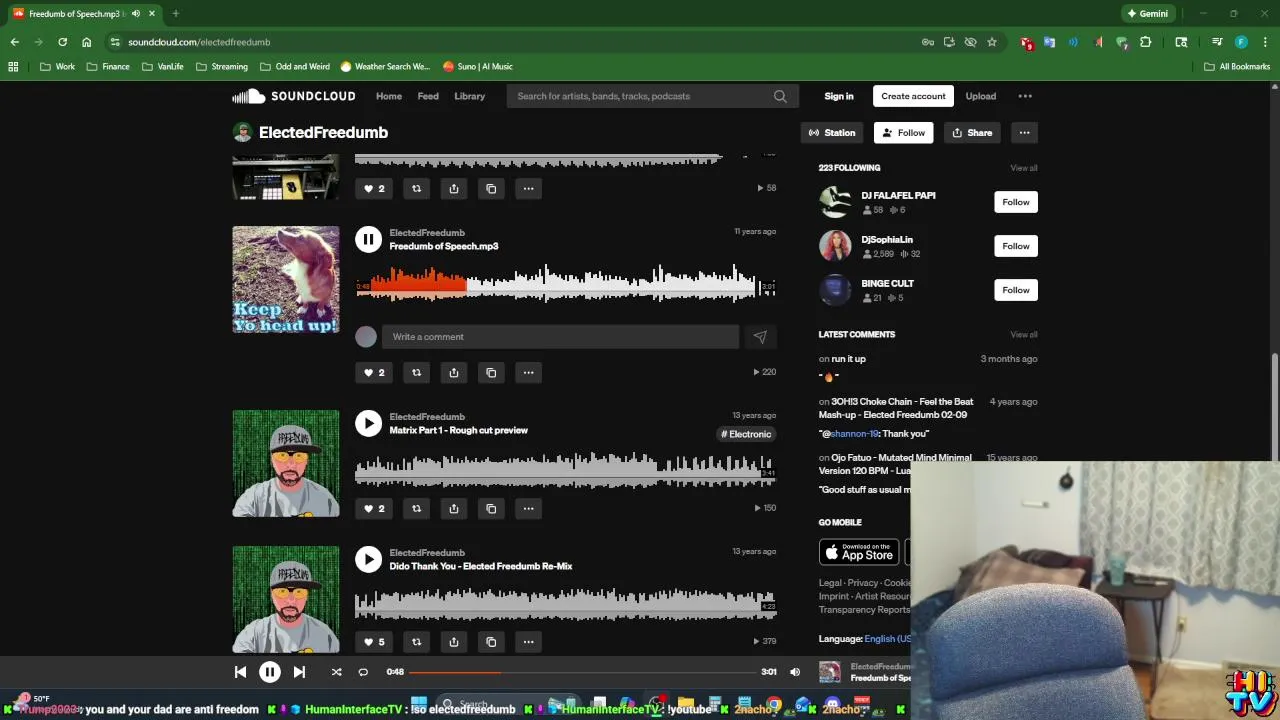Screen dimensions: 1280x720
Task: Follow DJ FALAFEL PAPI
Action: (1016, 202)
